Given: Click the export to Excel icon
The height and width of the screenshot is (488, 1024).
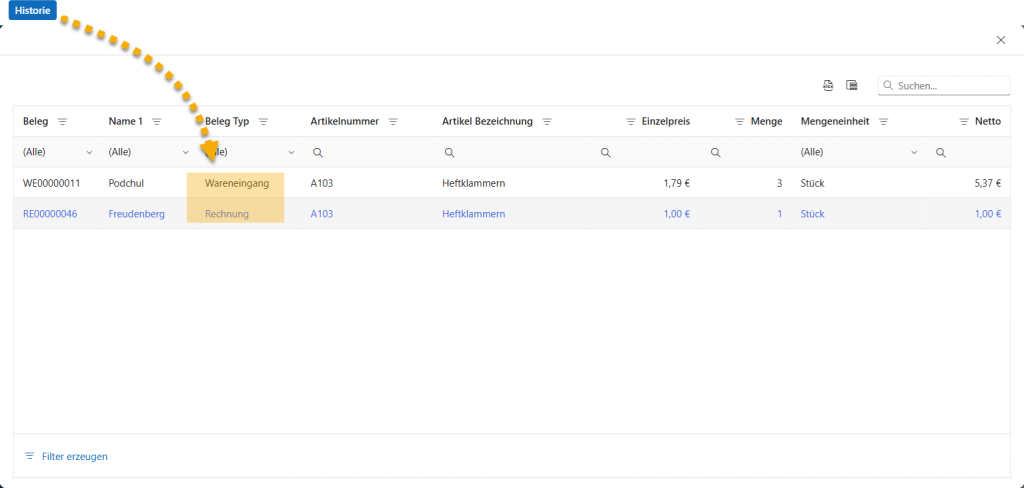Looking at the screenshot, I should (828, 85).
